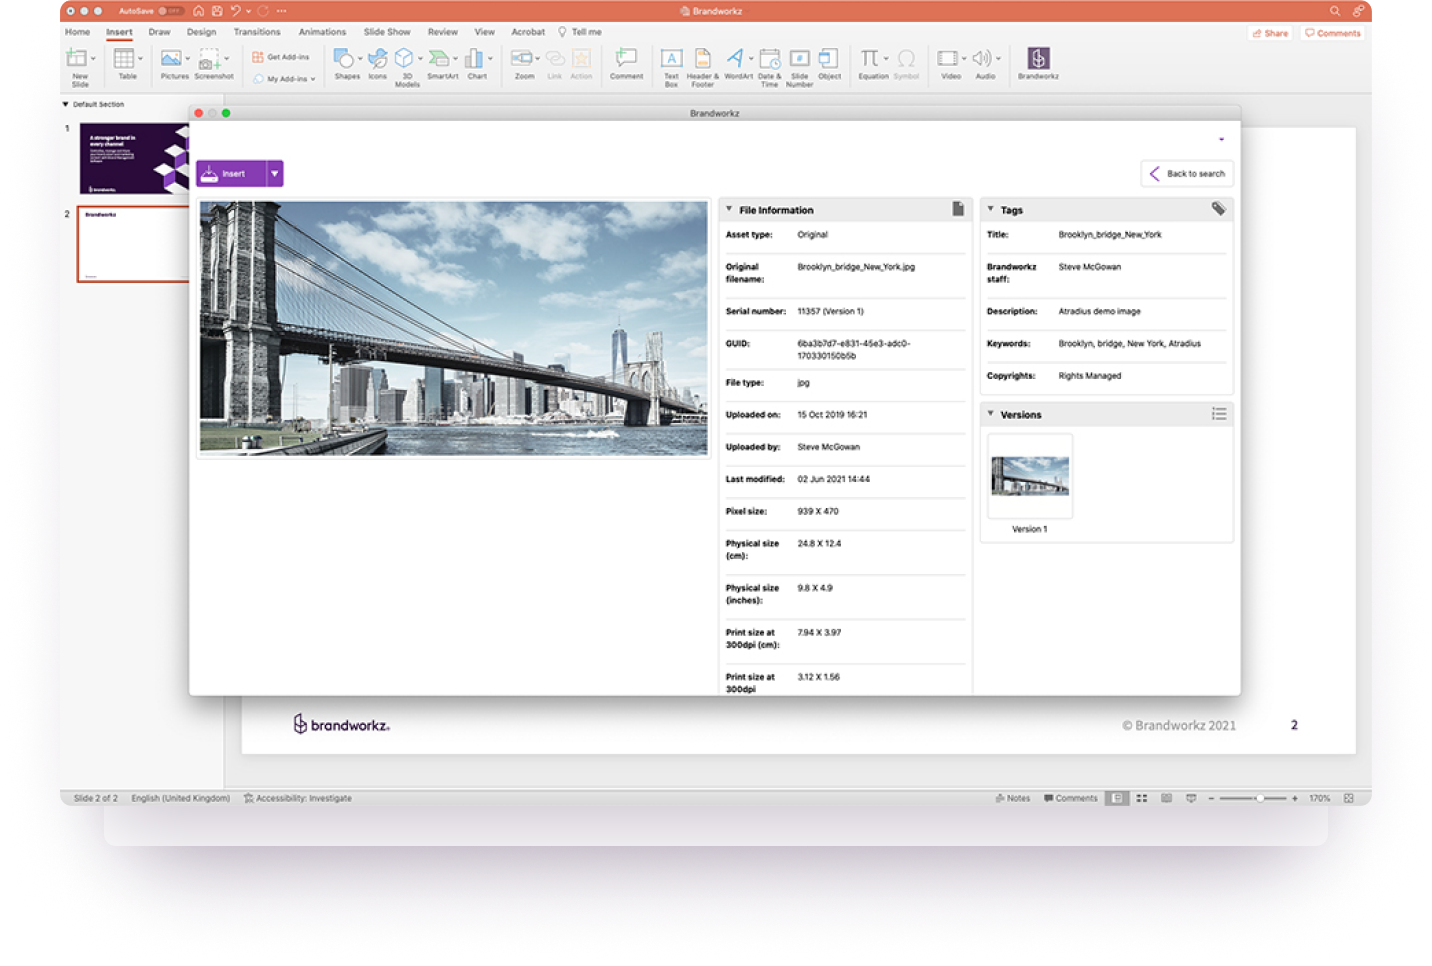Image resolution: width=1432 pixels, height=966 pixels.
Task: Insert Date & Time
Action: [x=769, y=66]
